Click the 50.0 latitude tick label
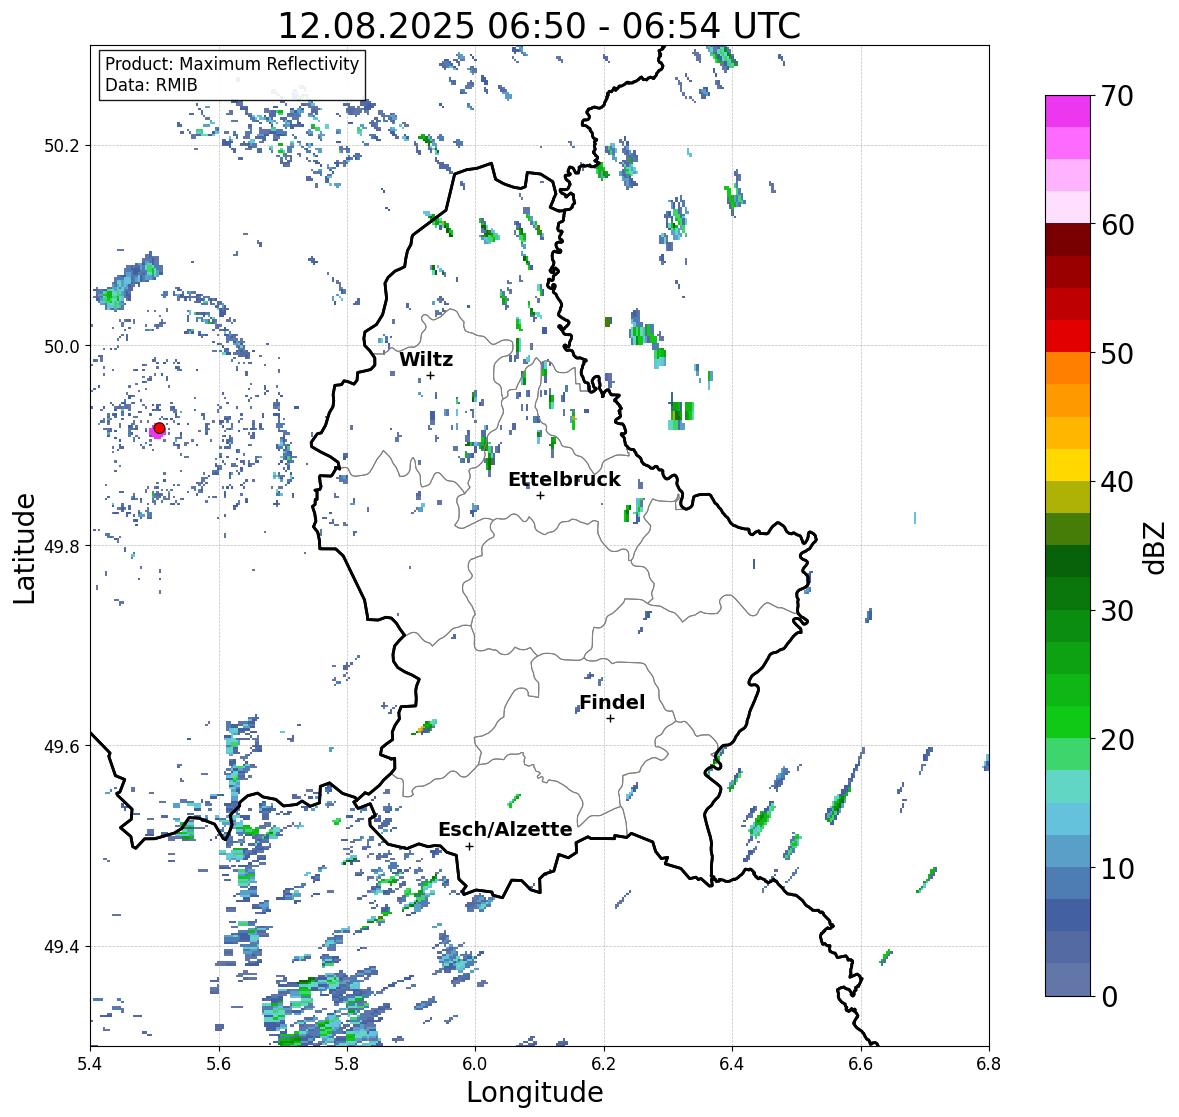1179x1117 pixels. (62, 347)
